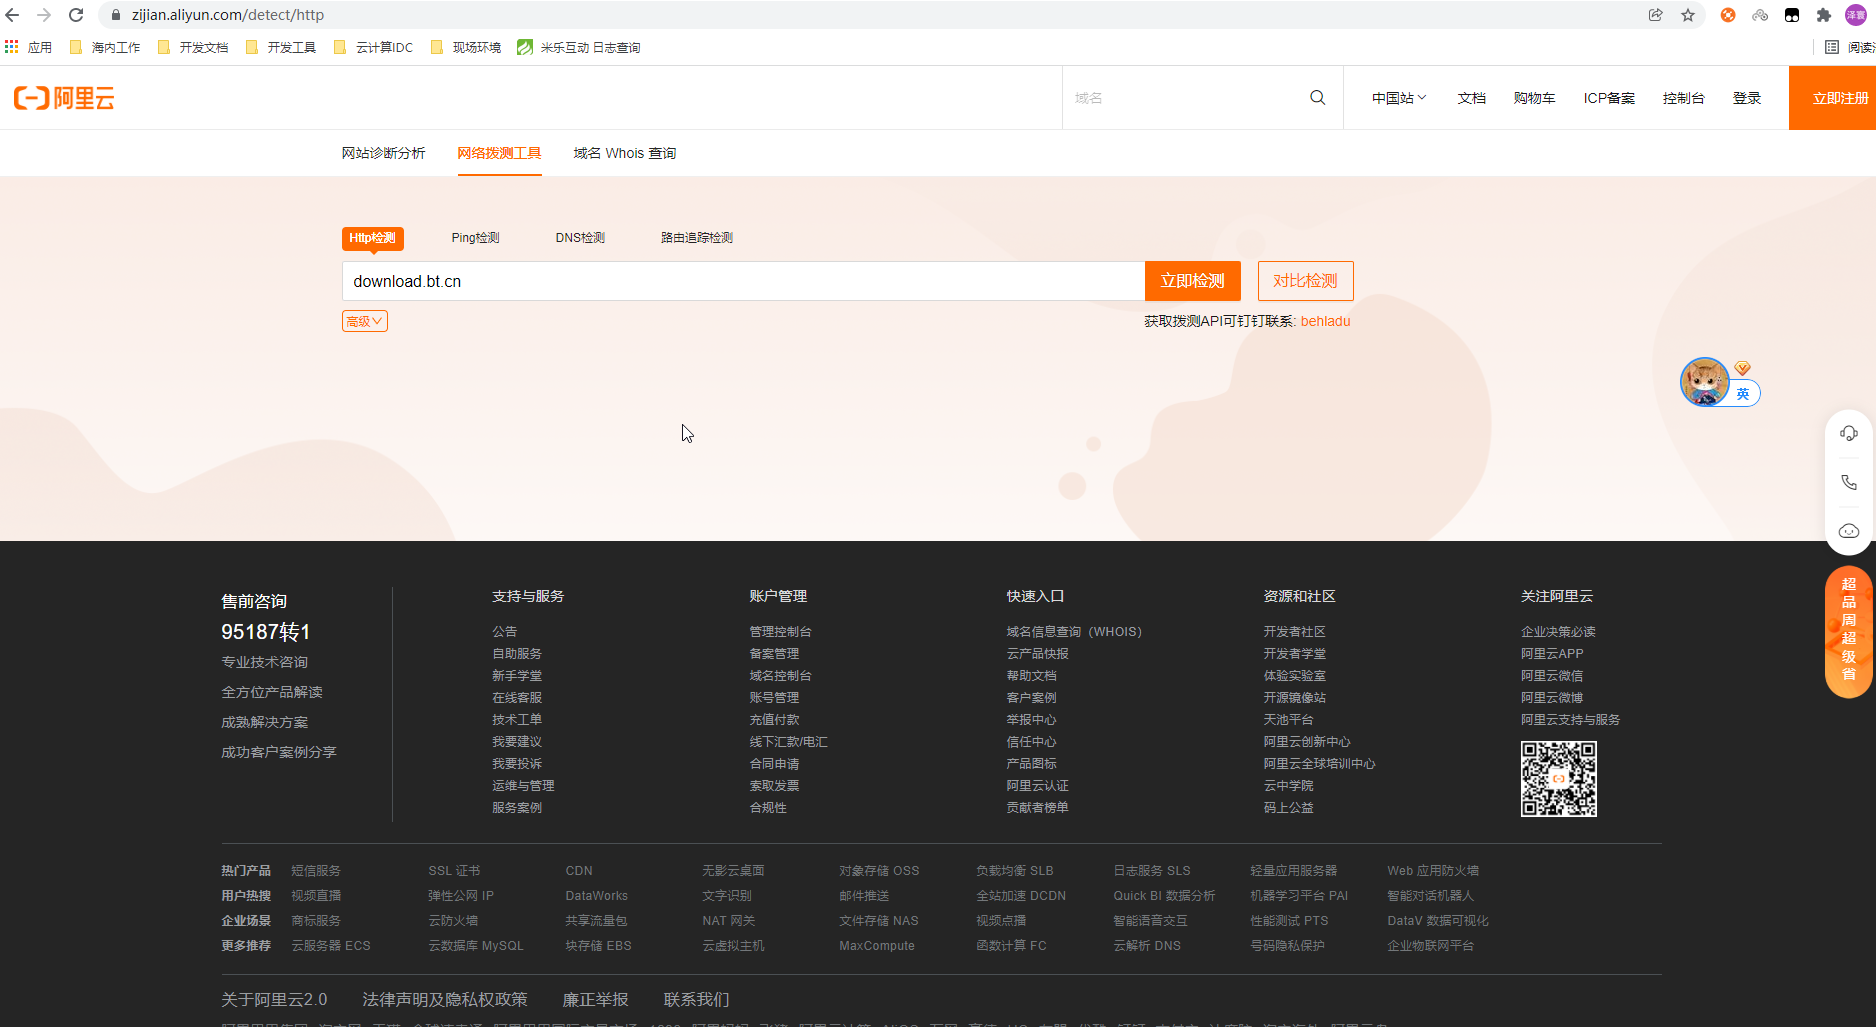The image size is (1876, 1027).
Task: Expand the 高级 advanced options
Action: [364, 321]
